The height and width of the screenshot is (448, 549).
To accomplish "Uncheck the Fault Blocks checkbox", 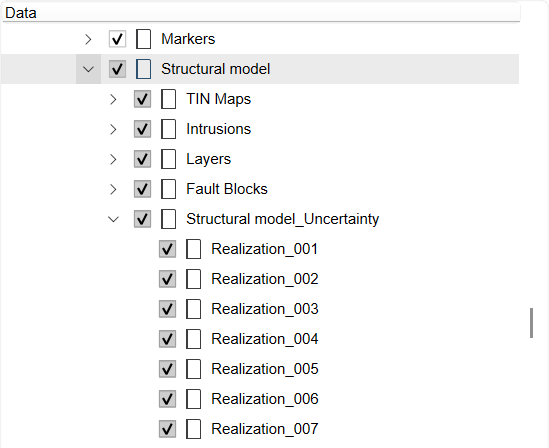I will [x=143, y=189].
